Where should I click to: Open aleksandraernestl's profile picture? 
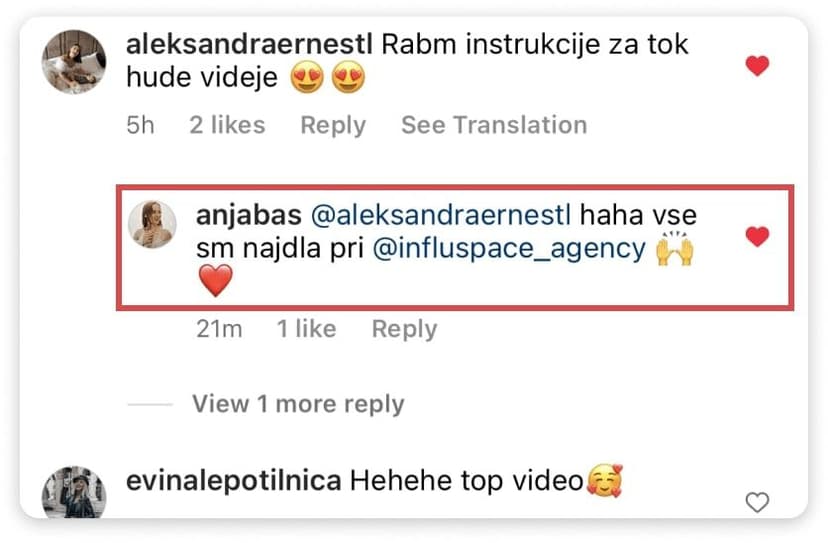coord(74,62)
